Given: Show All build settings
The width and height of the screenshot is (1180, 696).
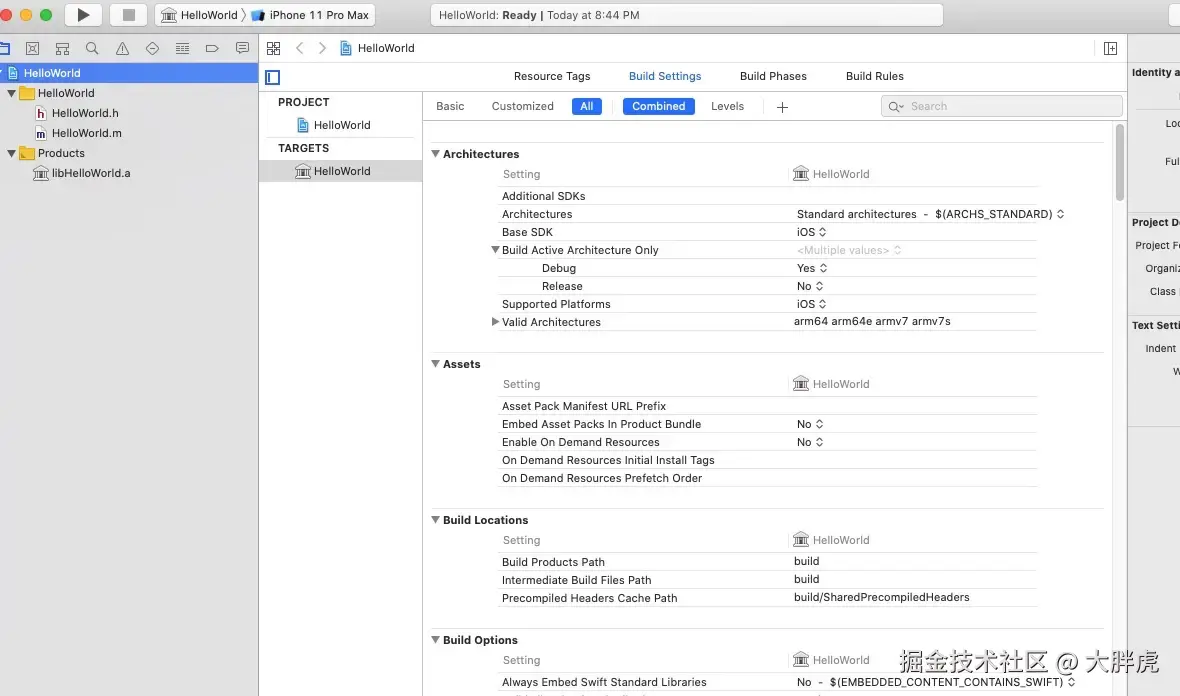Looking at the screenshot, I should pyautogui.click(x=586, y=106).
